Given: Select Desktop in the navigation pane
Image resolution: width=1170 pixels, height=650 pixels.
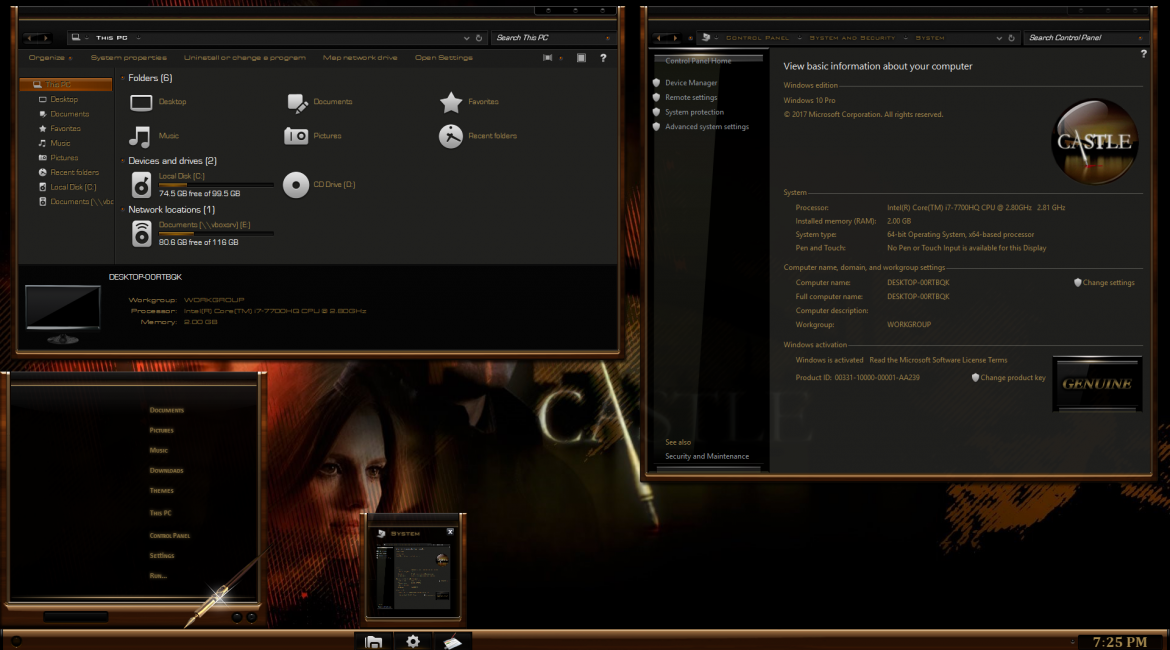Looking at the screenshot, I should (x=64, y=99).
